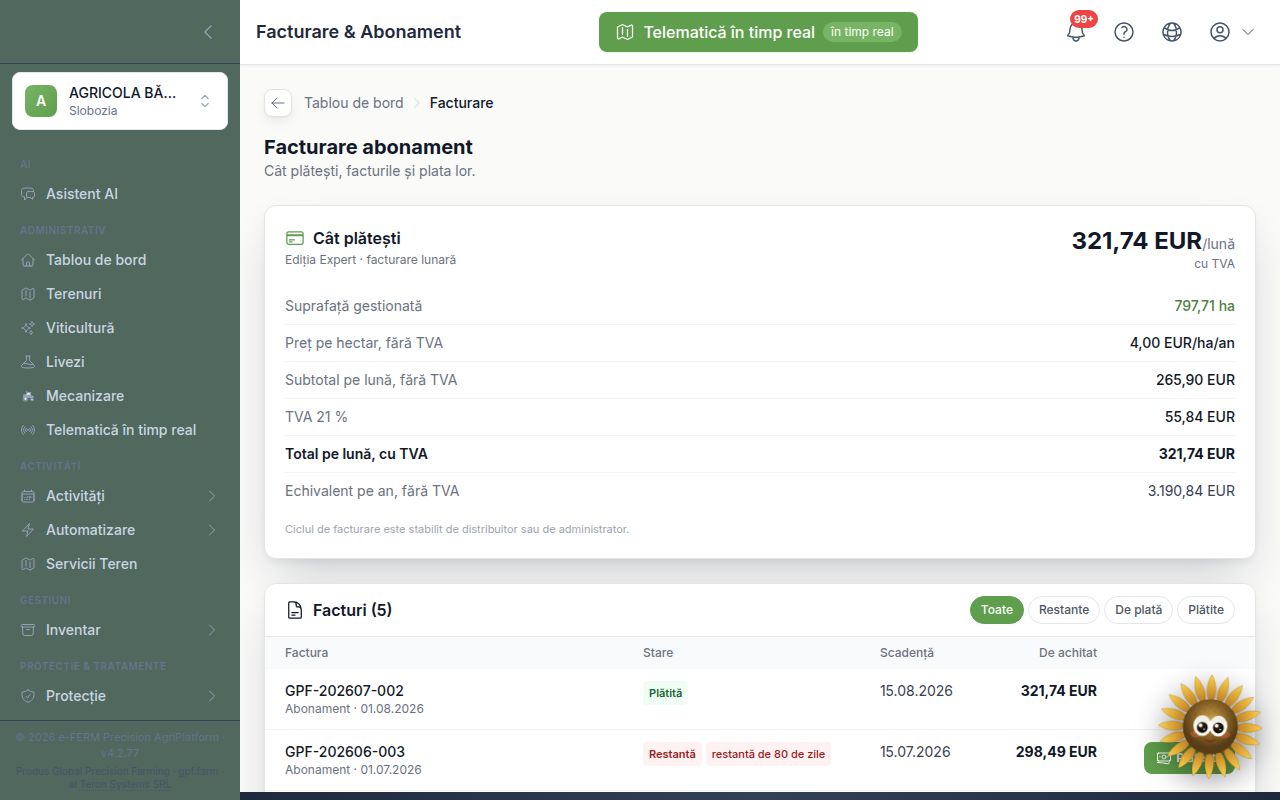Collapse the sidebar with the chevron icon
Image resolution: width=1280 pixels, height=800 pixels.
pyautogui.click(x=208, y=32)
